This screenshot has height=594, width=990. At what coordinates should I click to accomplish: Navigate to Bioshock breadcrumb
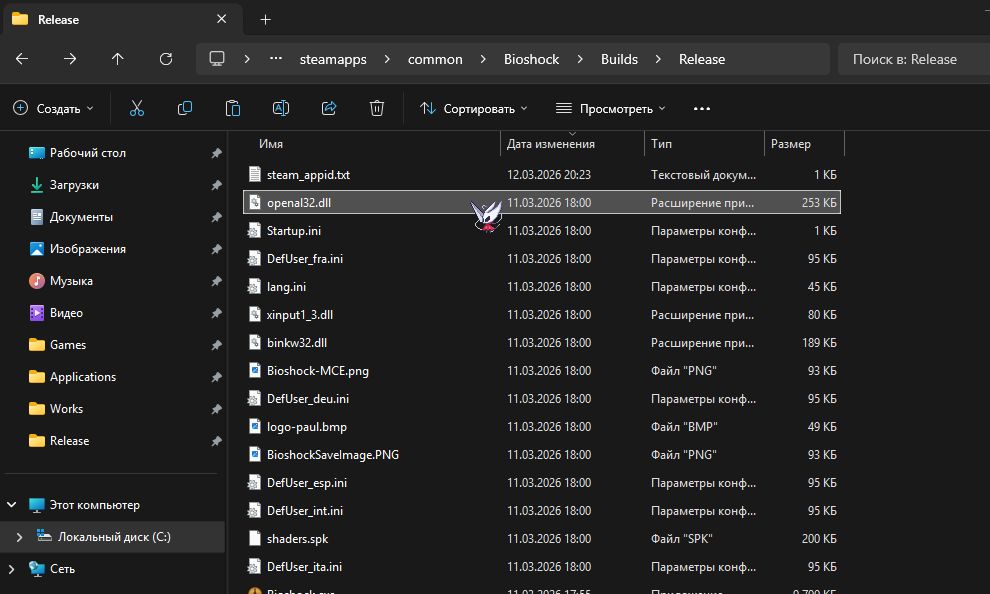click(531, 59)
